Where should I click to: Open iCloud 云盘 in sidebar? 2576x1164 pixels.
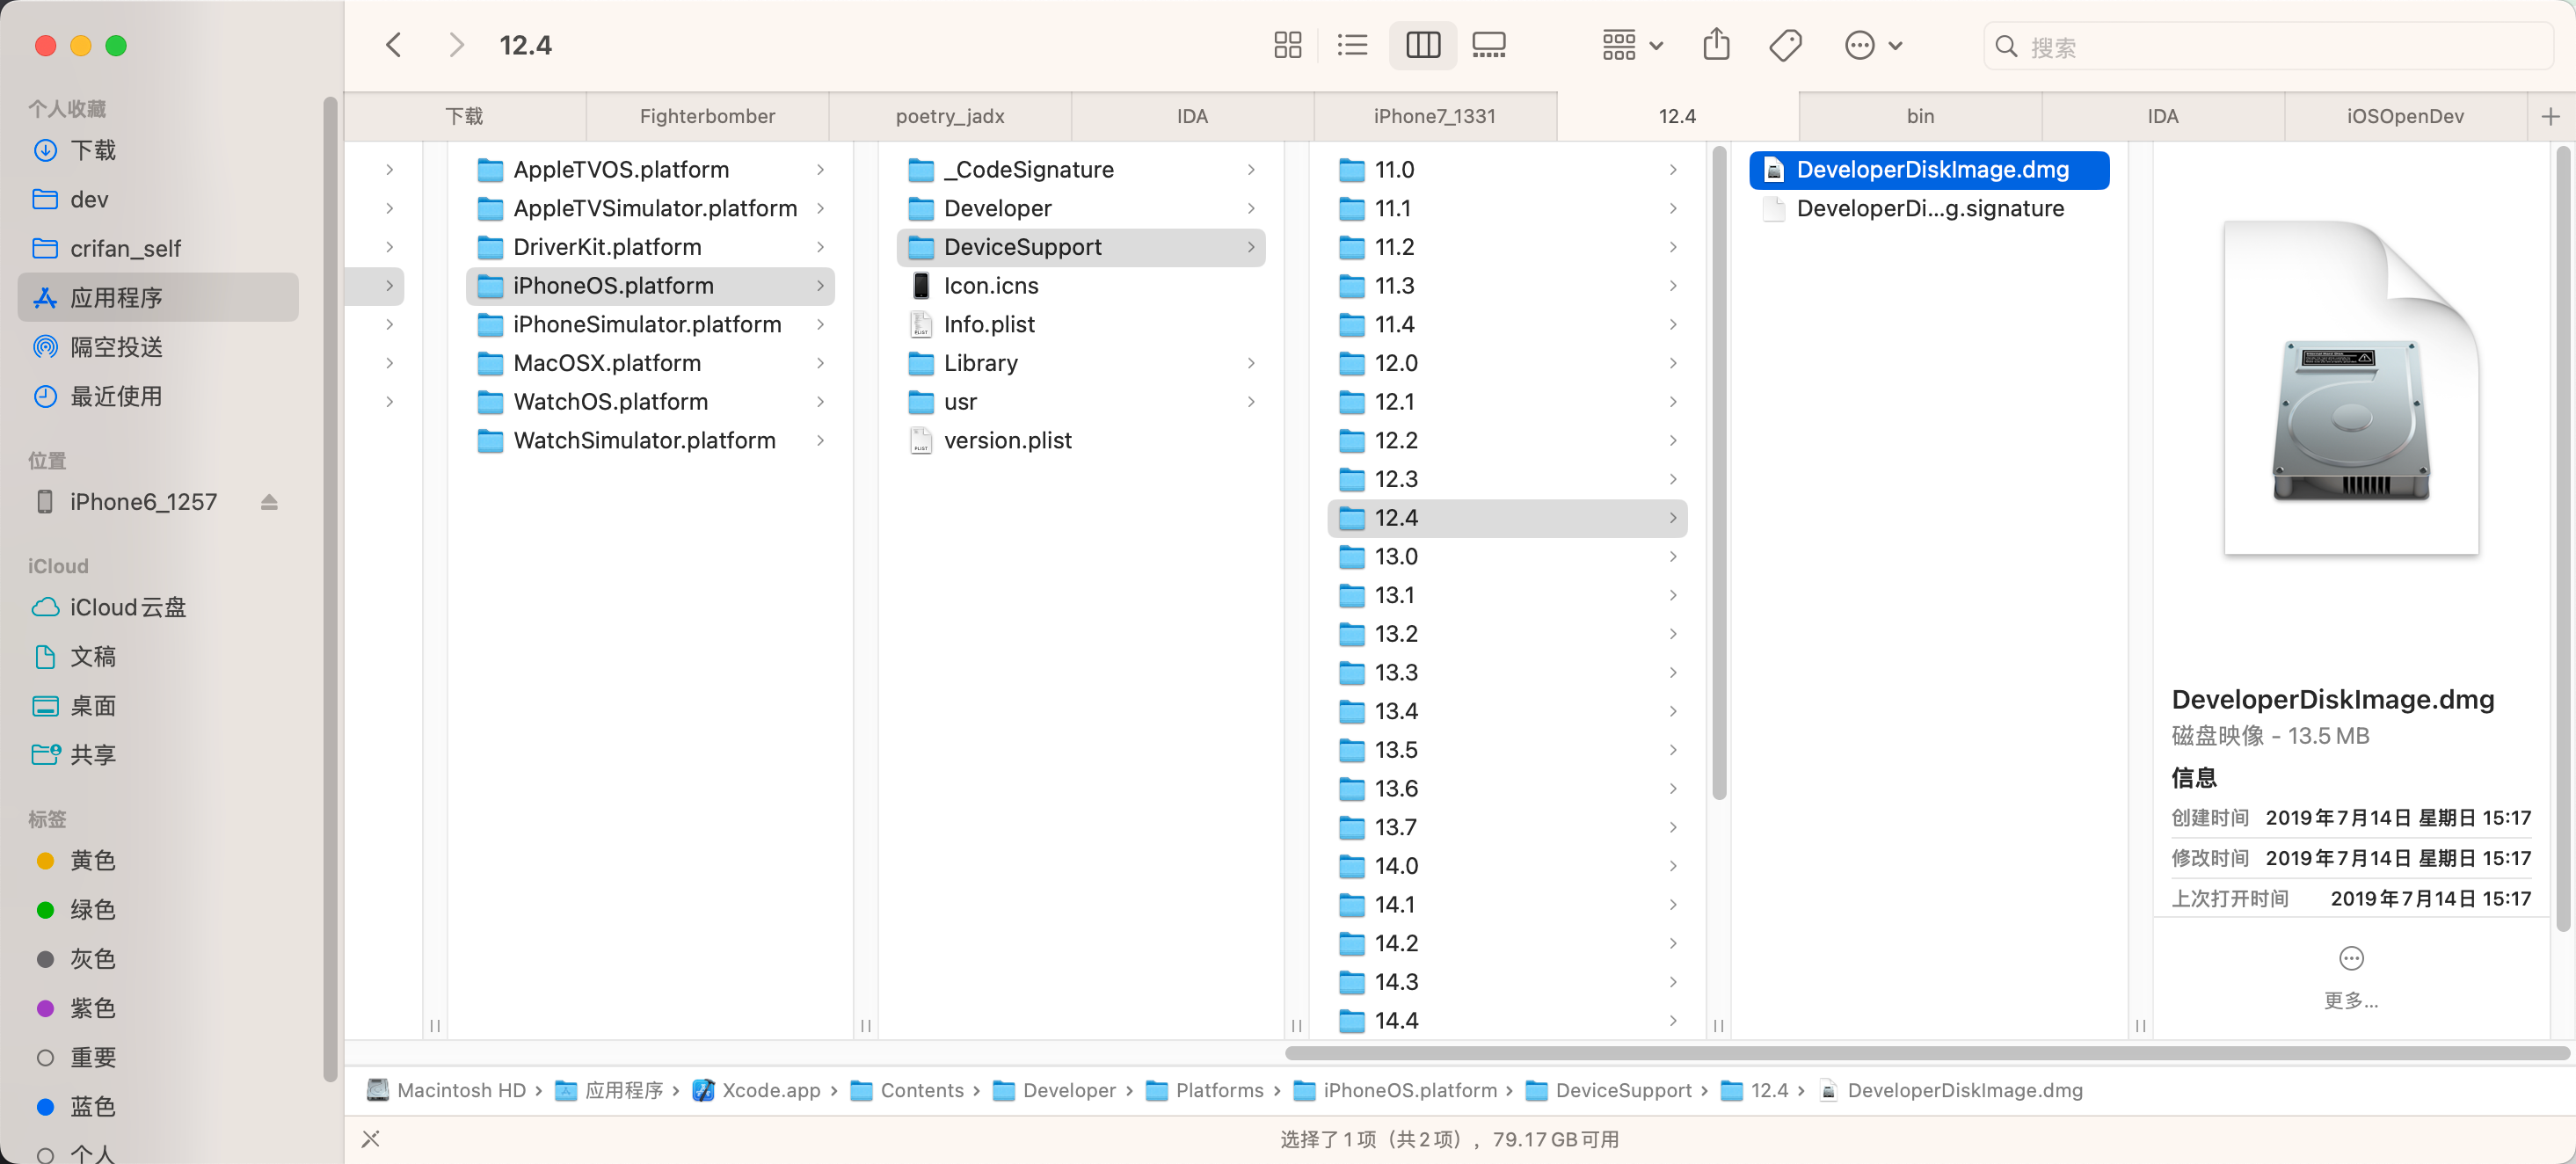[x=158, y=607]
